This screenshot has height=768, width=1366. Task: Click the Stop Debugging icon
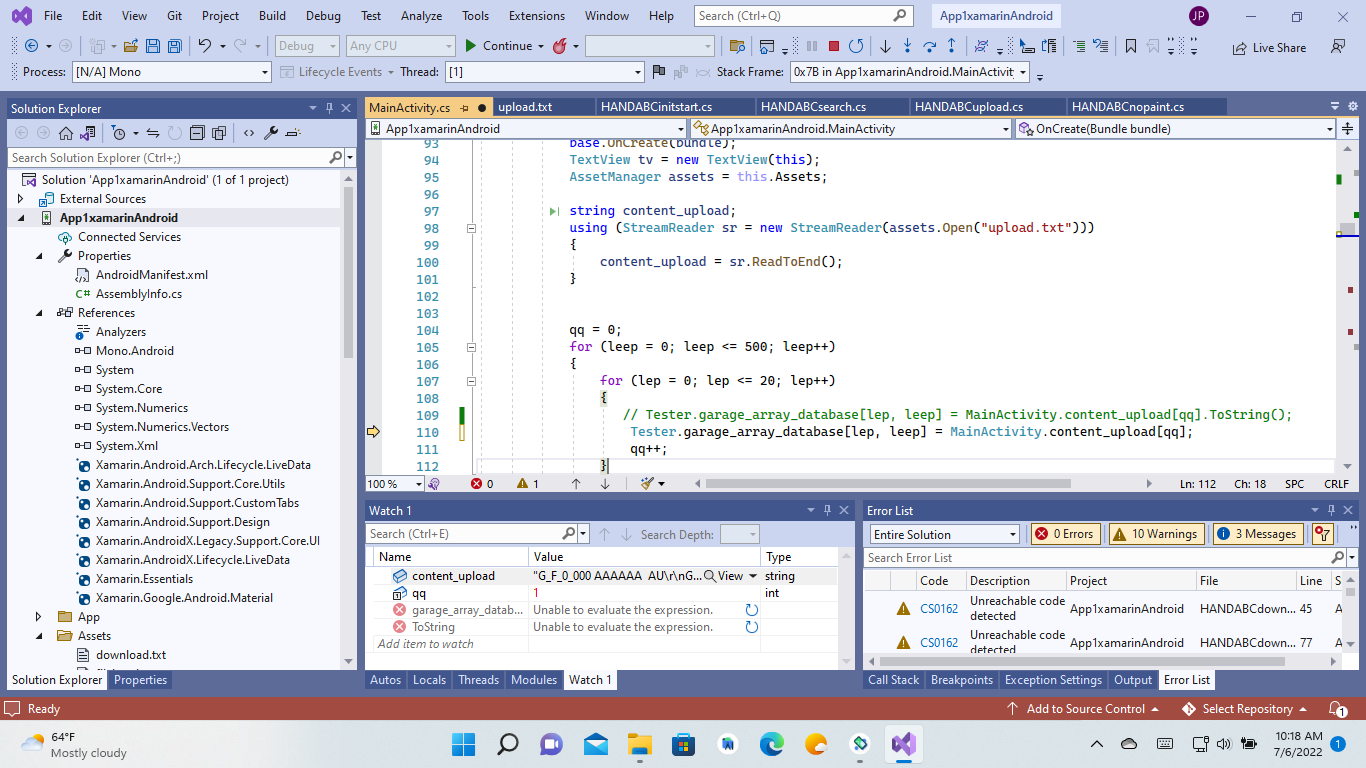tap(834, 45)
